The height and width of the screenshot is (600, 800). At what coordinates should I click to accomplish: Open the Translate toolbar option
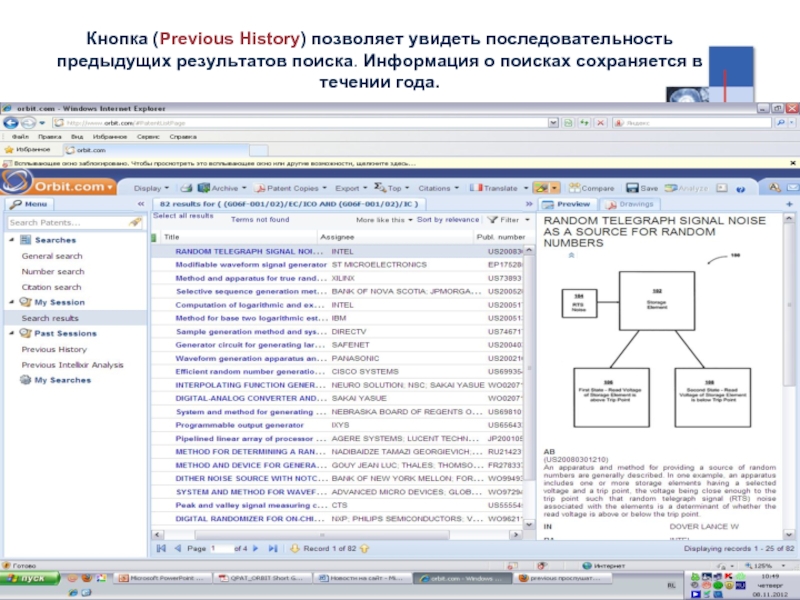click(498, 188)
